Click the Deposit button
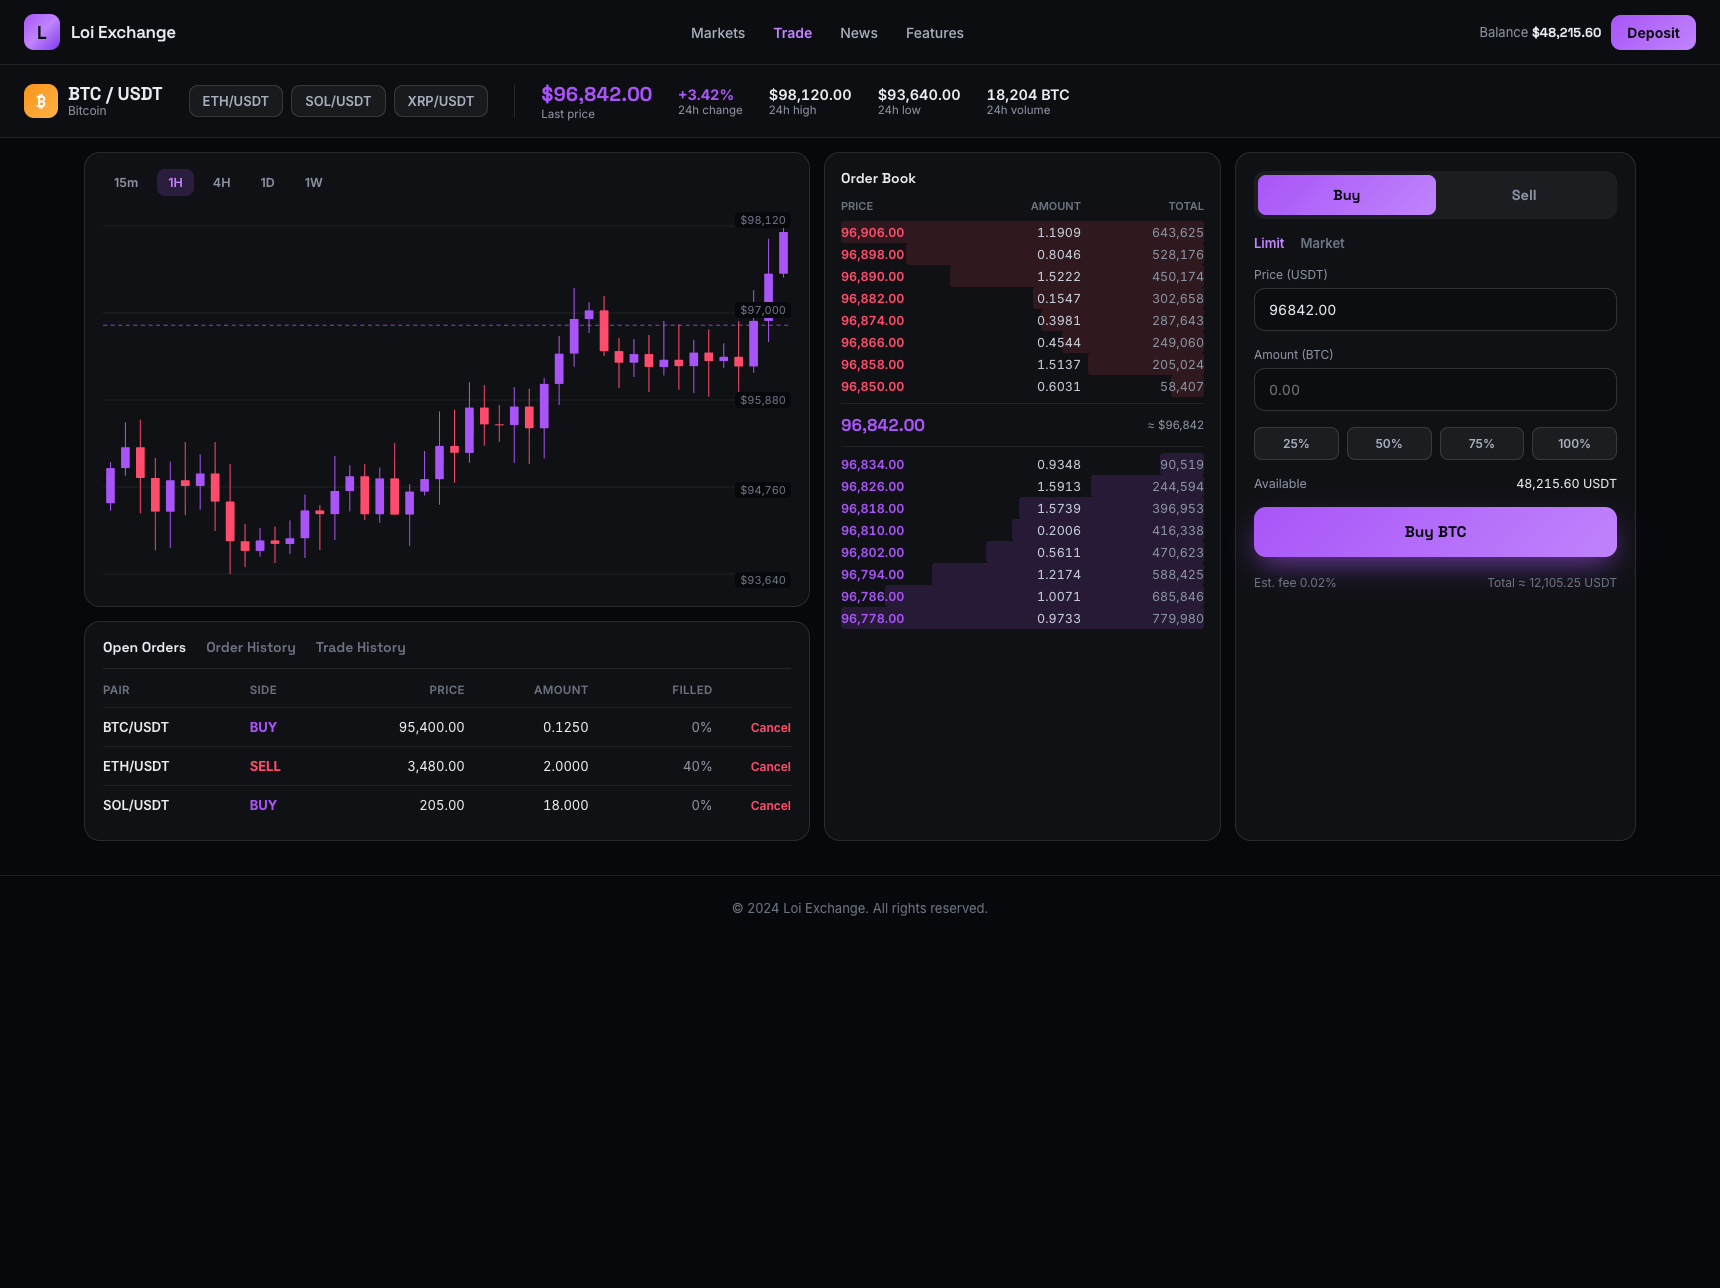Image resolution: width=1720 pixels, height=1288 pixels. pyautogui.click(x=1653, y=32)
